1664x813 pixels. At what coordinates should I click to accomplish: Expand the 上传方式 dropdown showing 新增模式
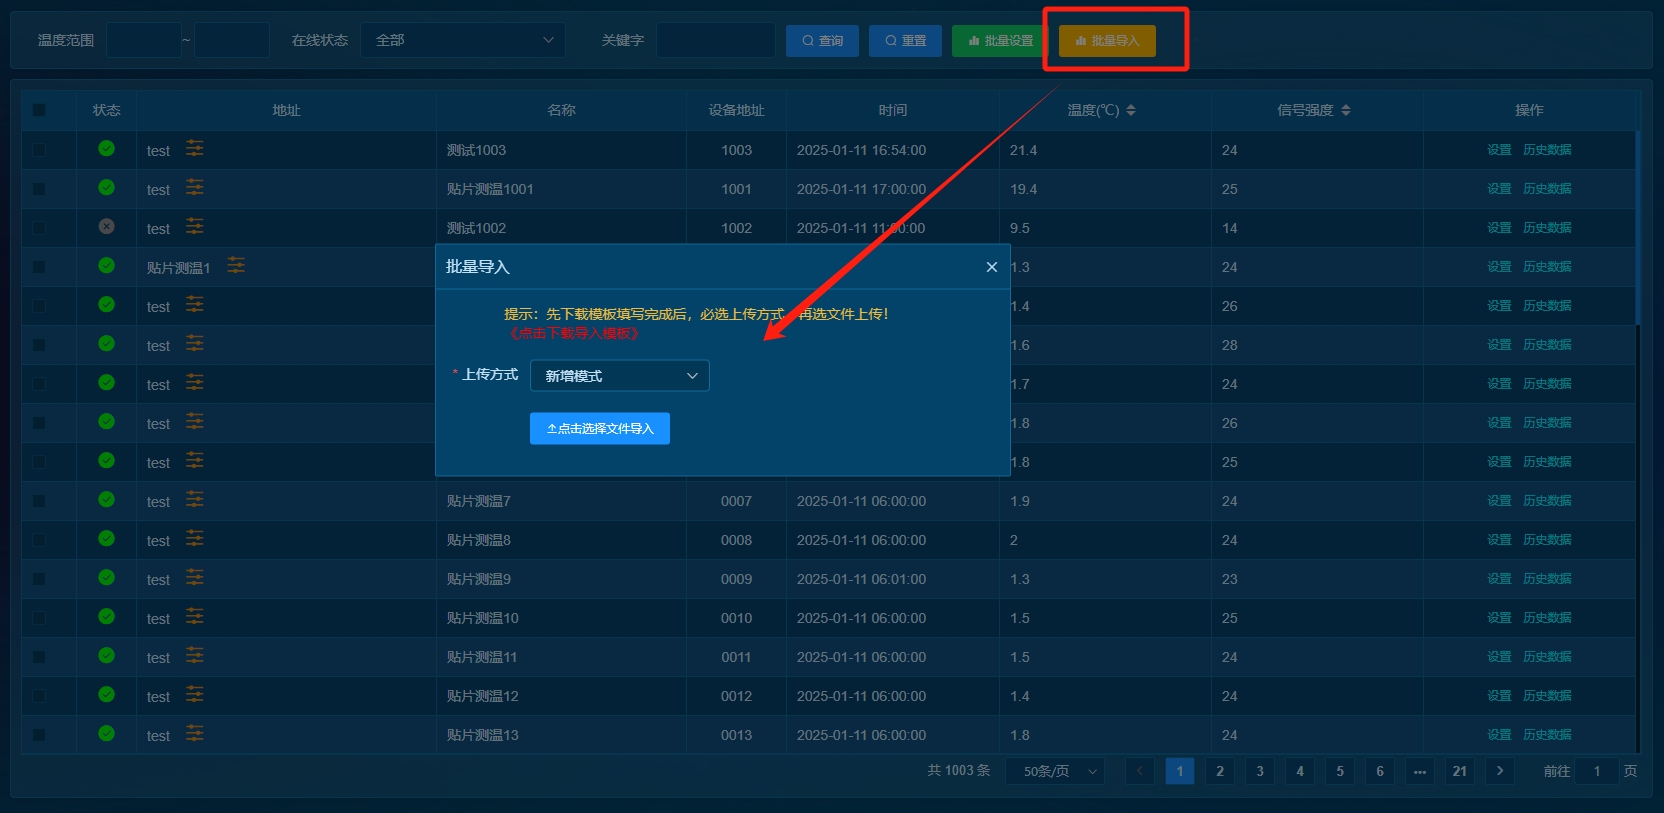(619, 376)
